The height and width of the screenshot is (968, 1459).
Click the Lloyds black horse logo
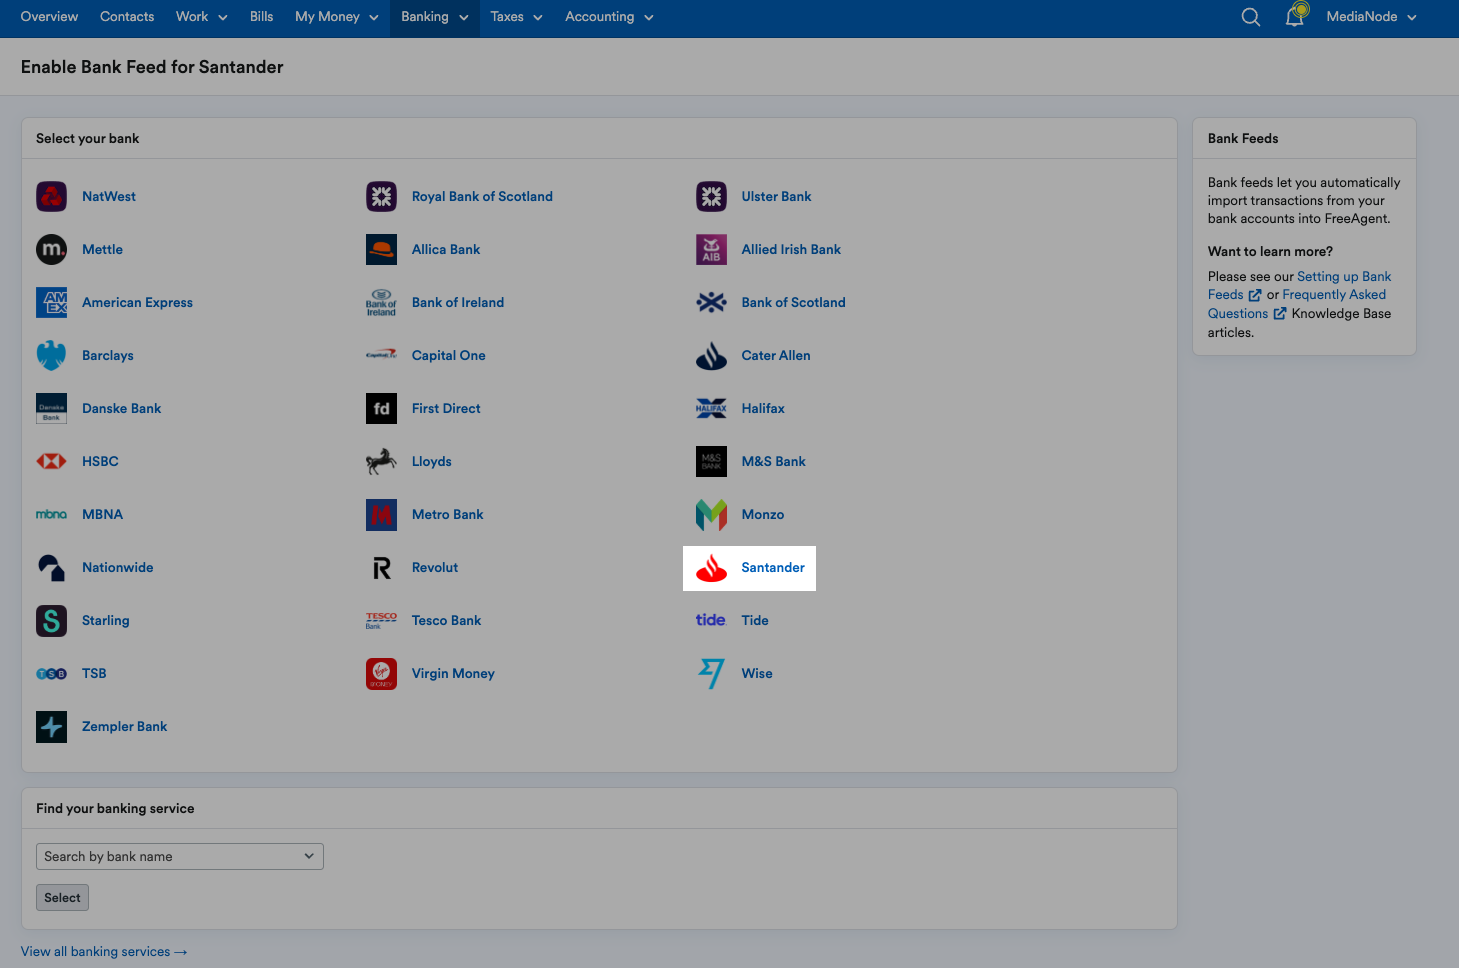coord(381,462)
